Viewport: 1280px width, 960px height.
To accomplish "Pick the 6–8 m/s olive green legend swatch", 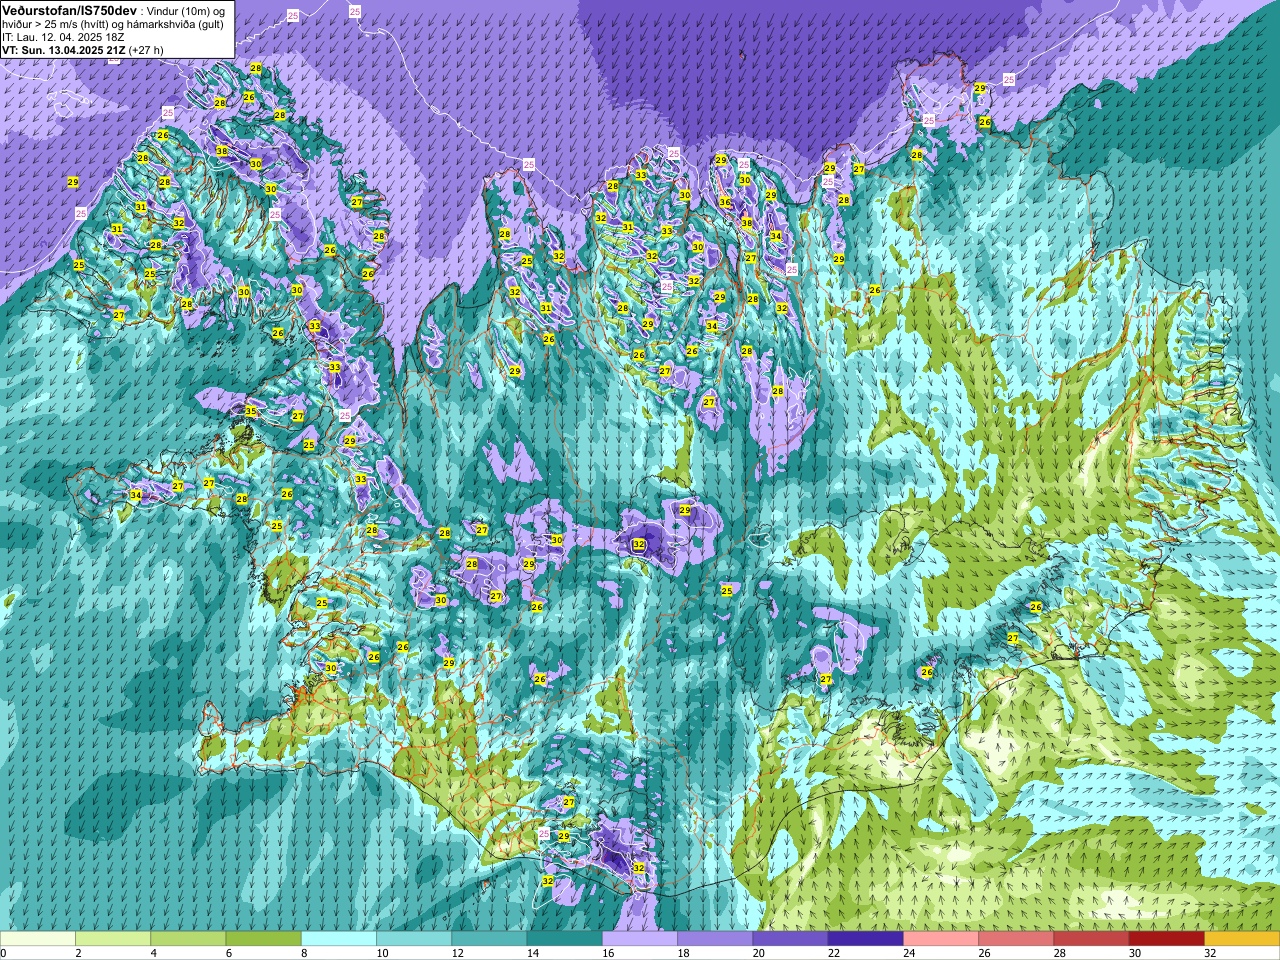I will point(264,939).
